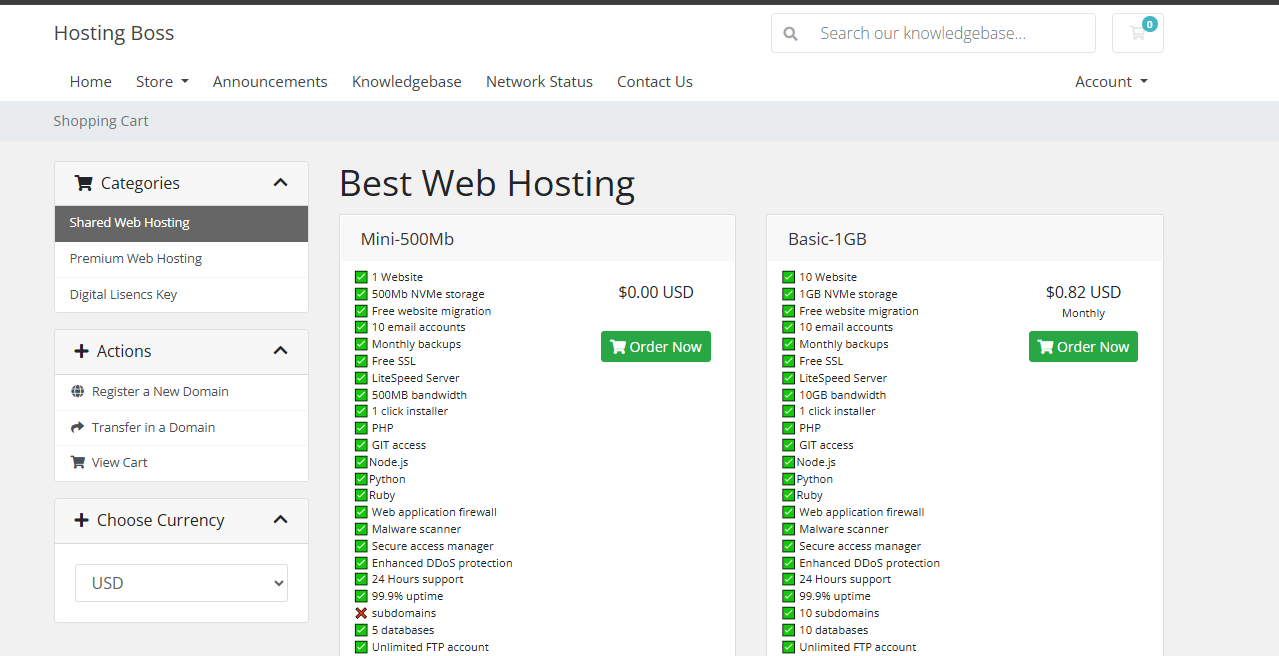This screenshot has width=1279, height=656.
Task: Click green check beside '10GB bandwidth'
Action: [x=788, y=395]
